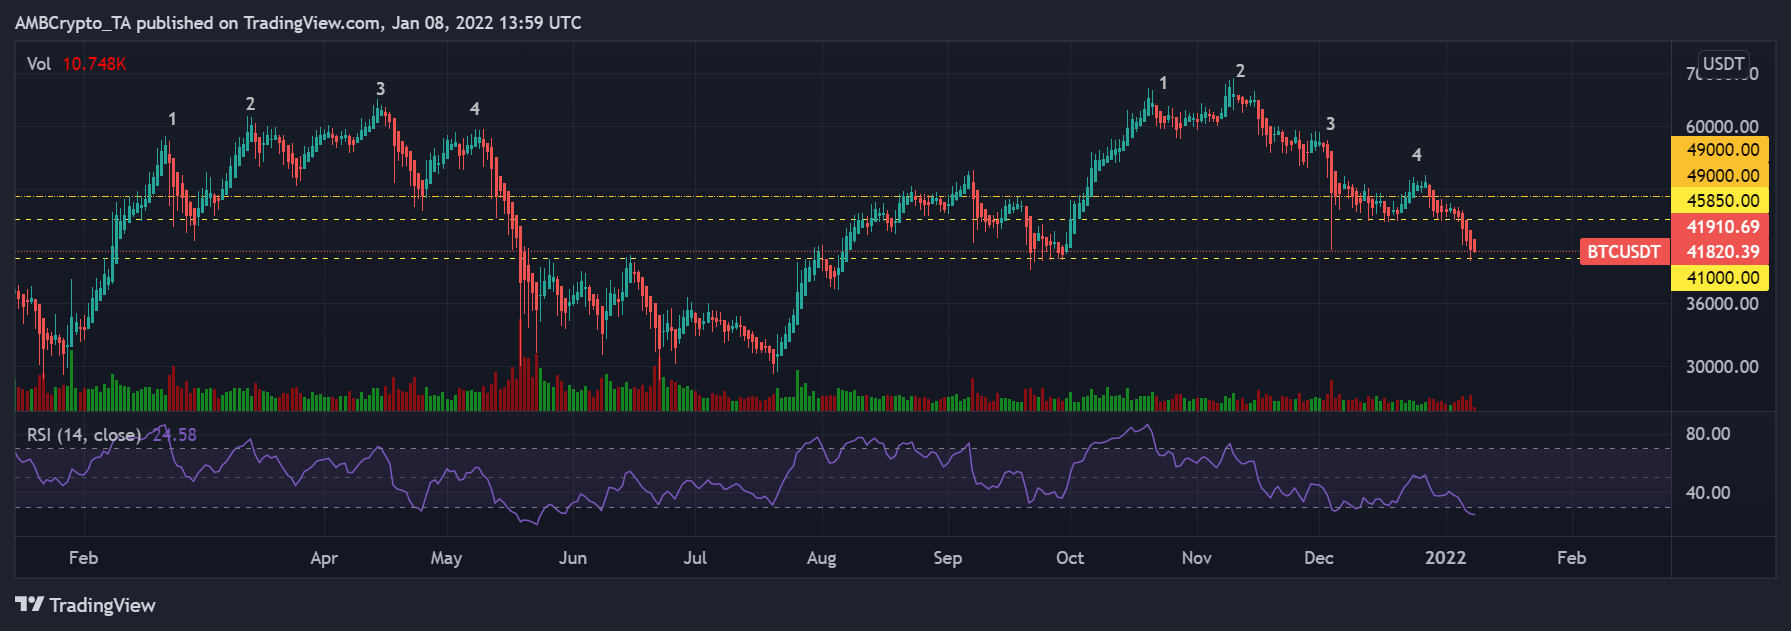Viewport: 1791px width, 631px height.
Task: Click the Jun label on time axis
Action: point(572,558)
